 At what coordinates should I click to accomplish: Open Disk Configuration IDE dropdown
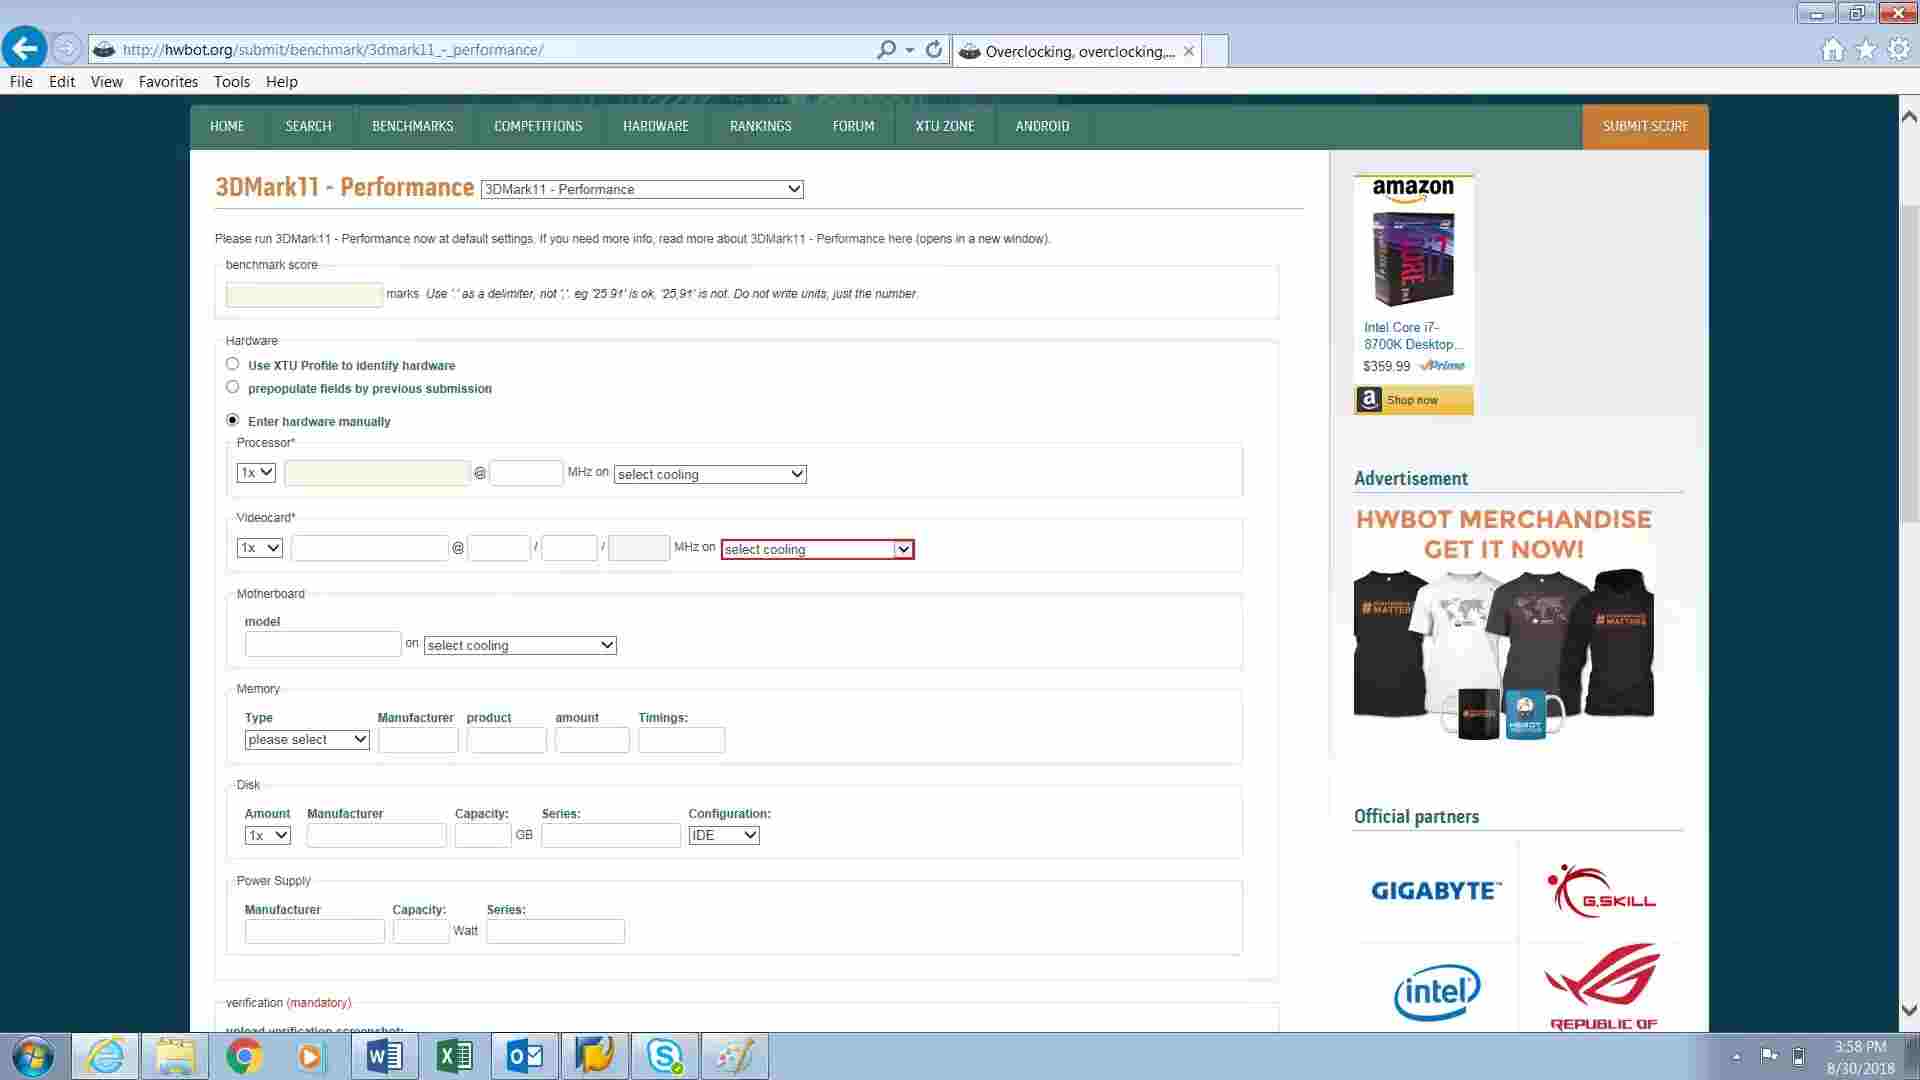pos(724,835)
